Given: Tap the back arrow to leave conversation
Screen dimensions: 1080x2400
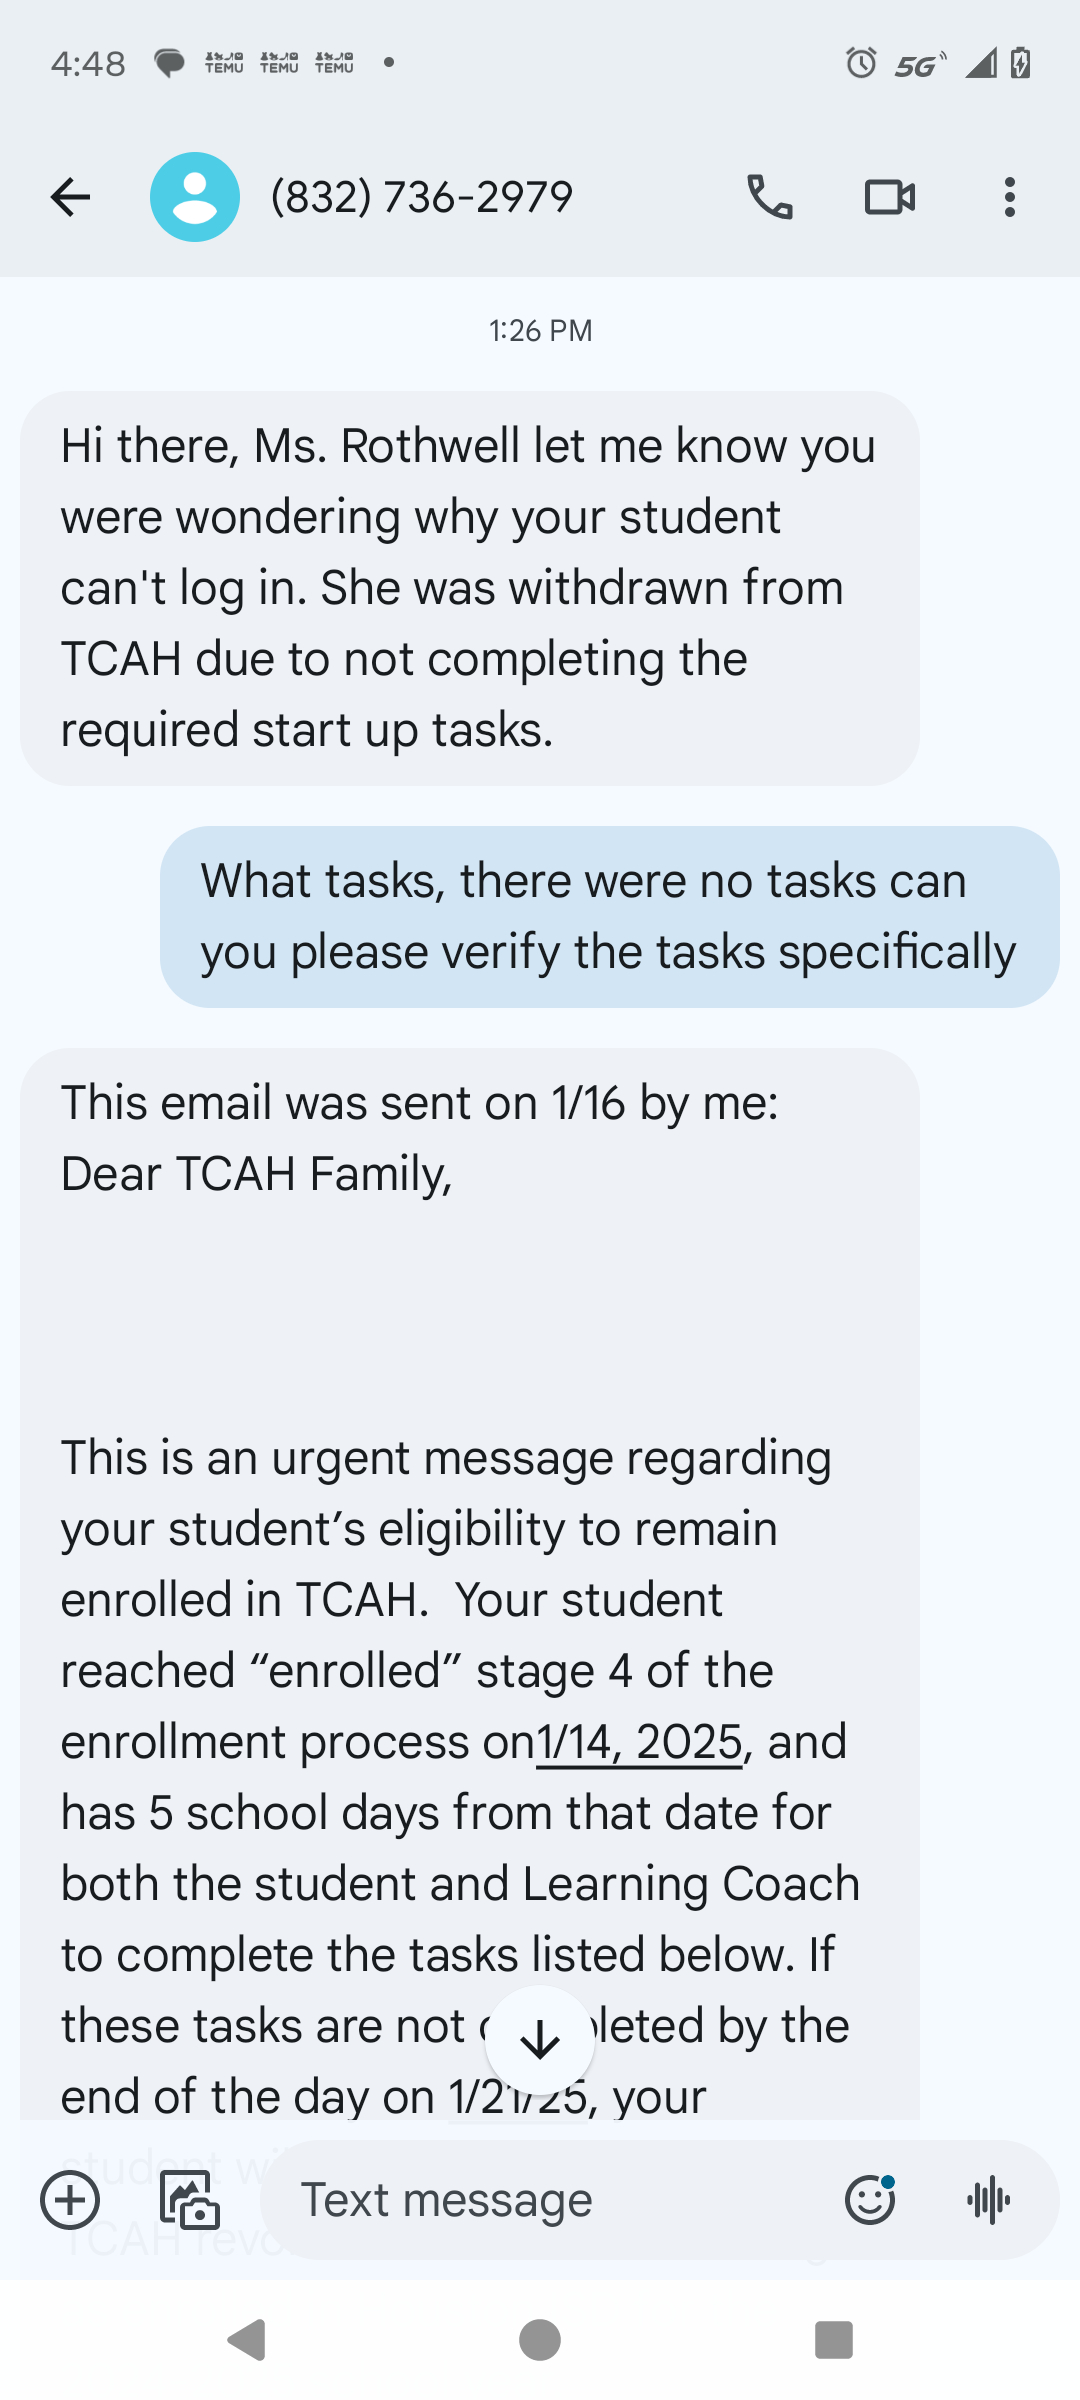Looking at the screenshot, I should click(x=70, y=197).
